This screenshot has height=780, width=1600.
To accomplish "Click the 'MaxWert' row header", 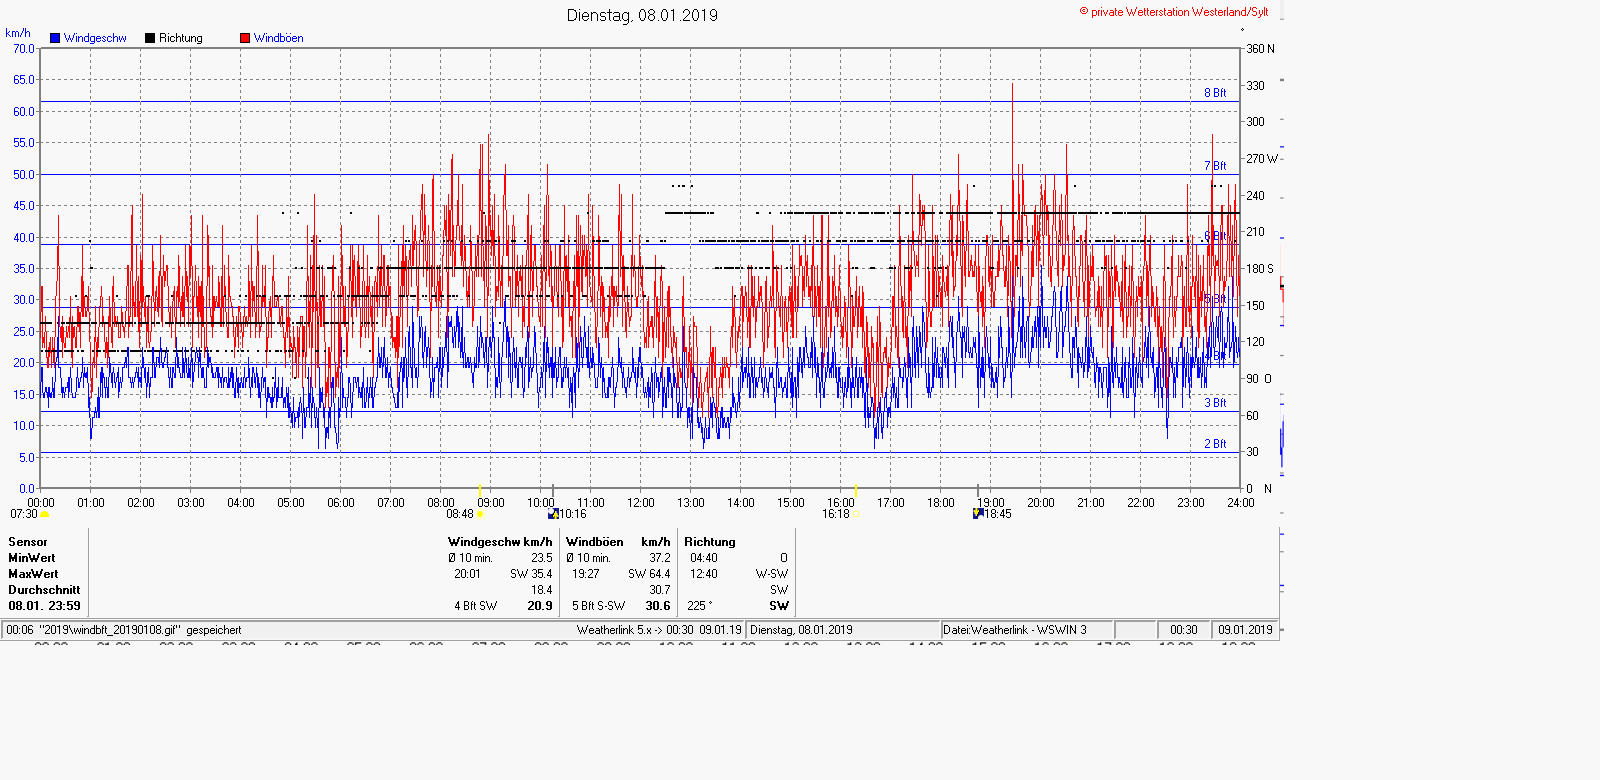I will point(33,574).
